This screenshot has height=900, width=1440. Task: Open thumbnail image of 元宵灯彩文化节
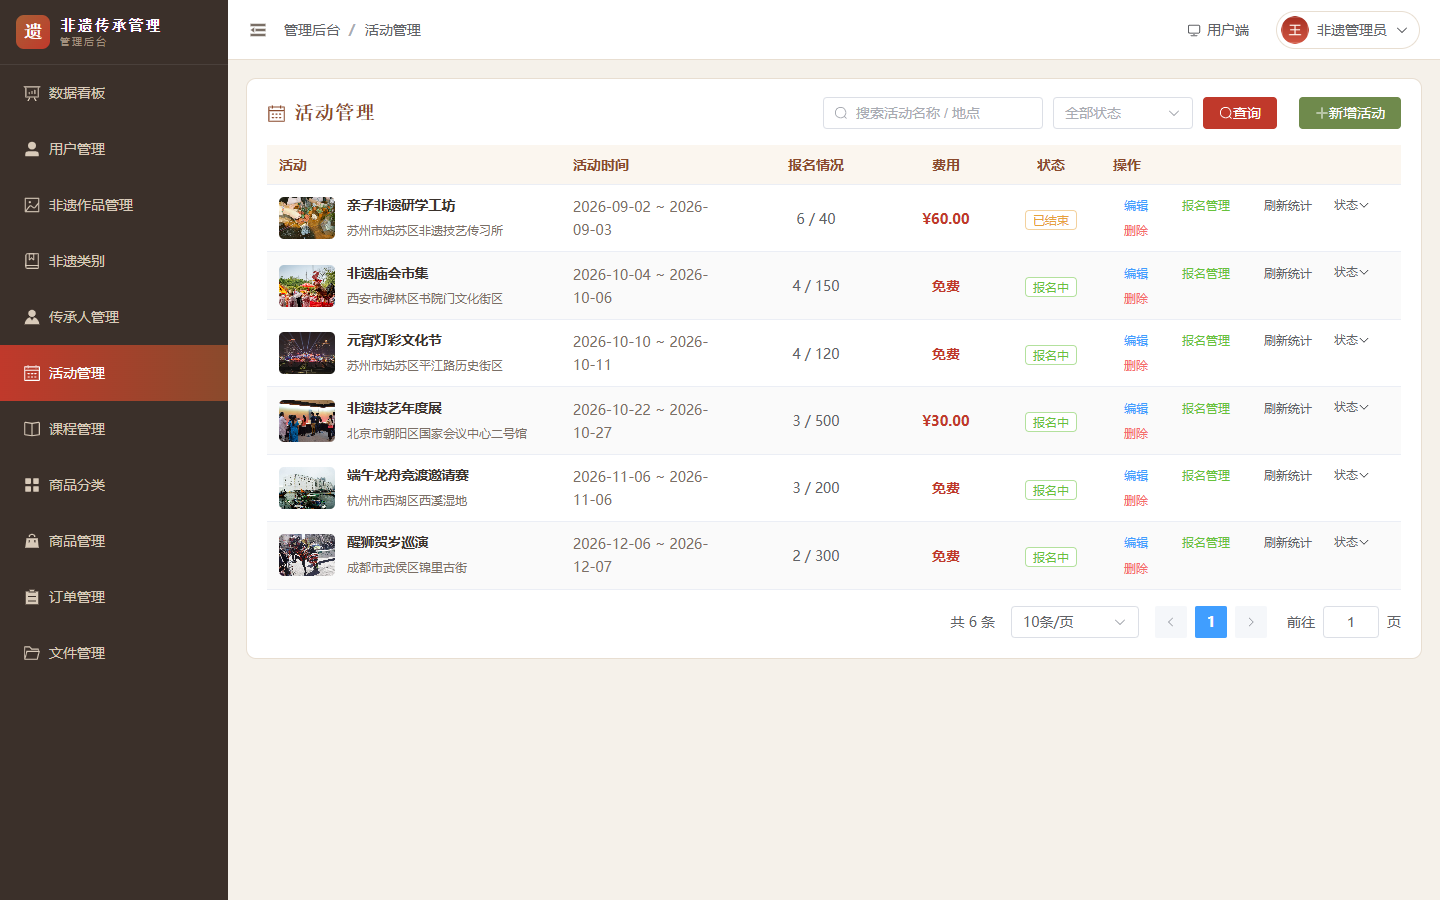click(307, 353)
